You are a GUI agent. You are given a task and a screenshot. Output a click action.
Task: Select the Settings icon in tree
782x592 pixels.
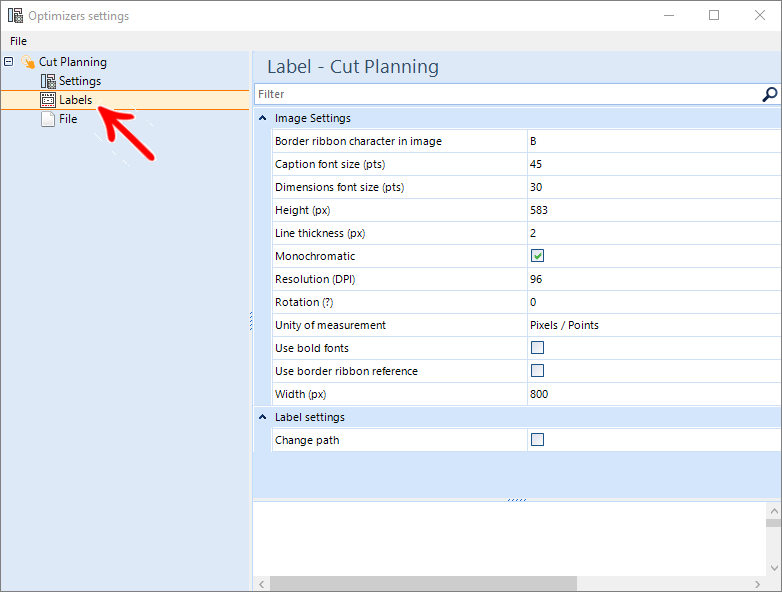[x=48, y=81]
